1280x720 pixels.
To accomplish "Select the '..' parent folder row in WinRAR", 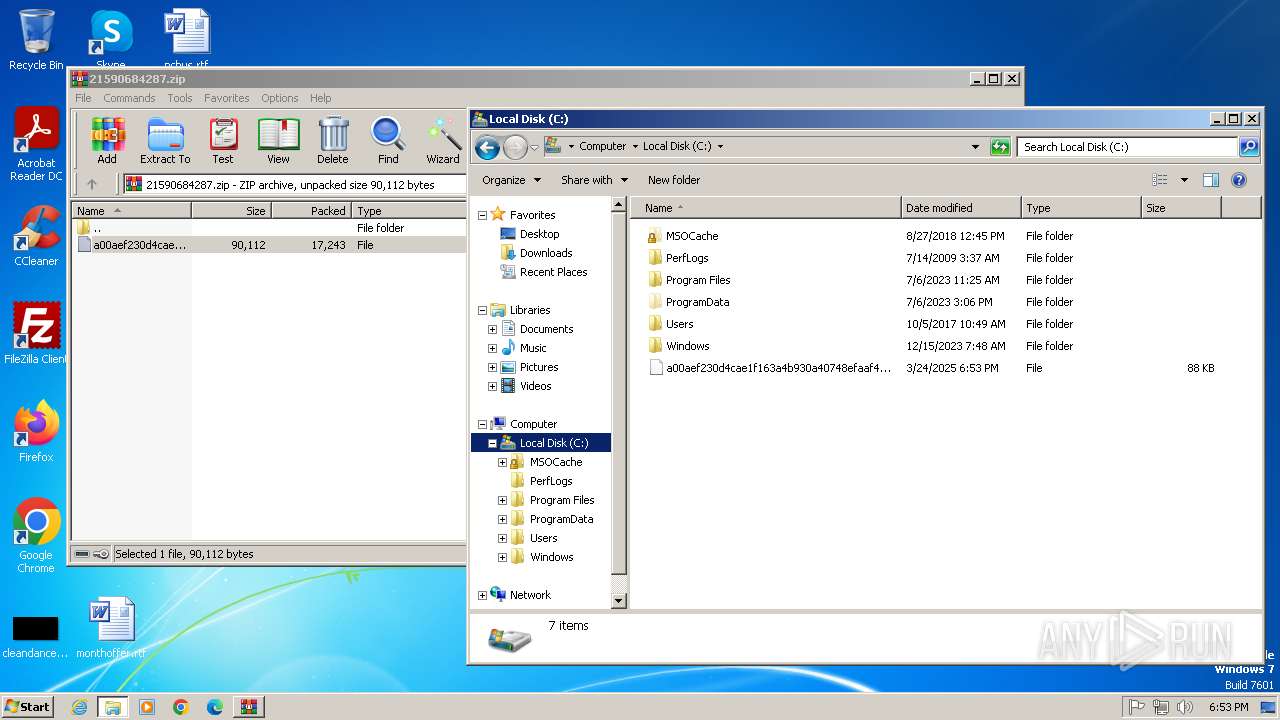I will [x=97, y=228].
